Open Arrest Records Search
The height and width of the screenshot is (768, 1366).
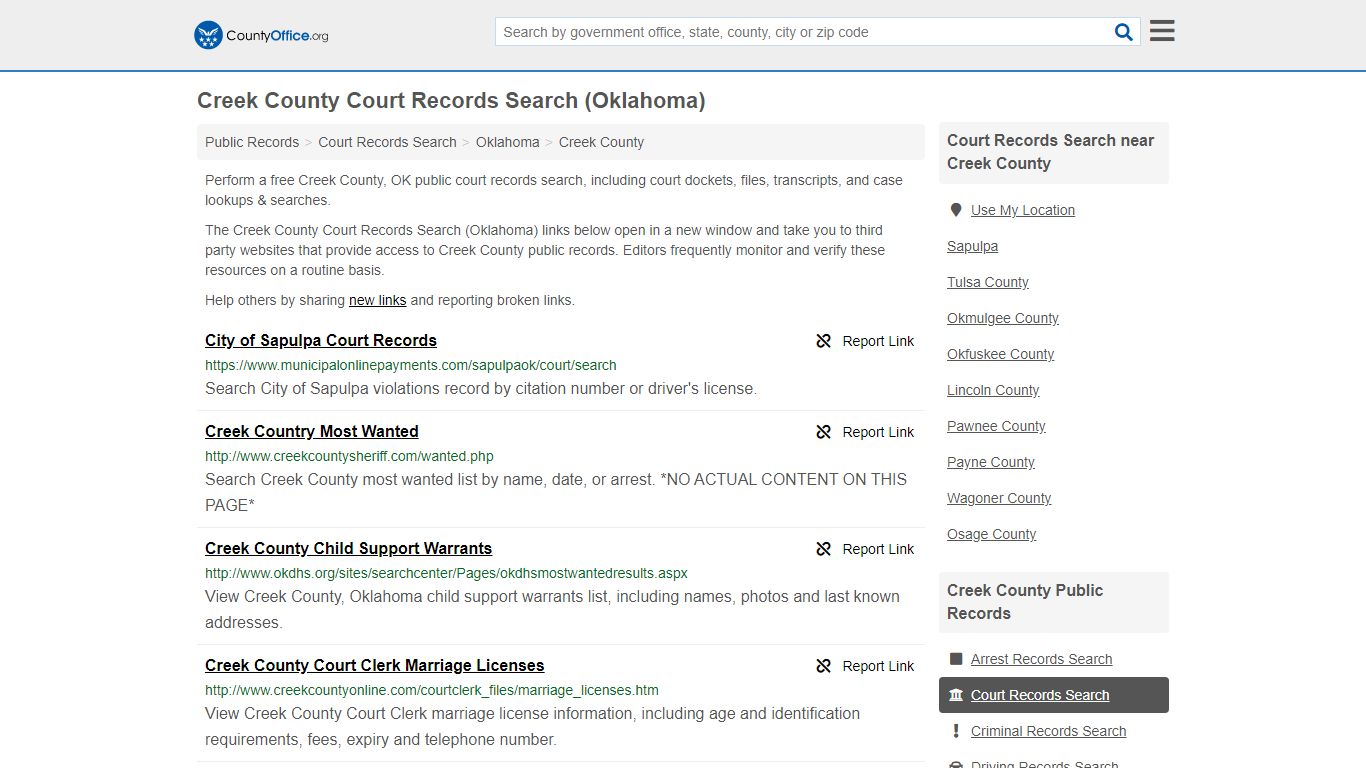(1041, 659)
